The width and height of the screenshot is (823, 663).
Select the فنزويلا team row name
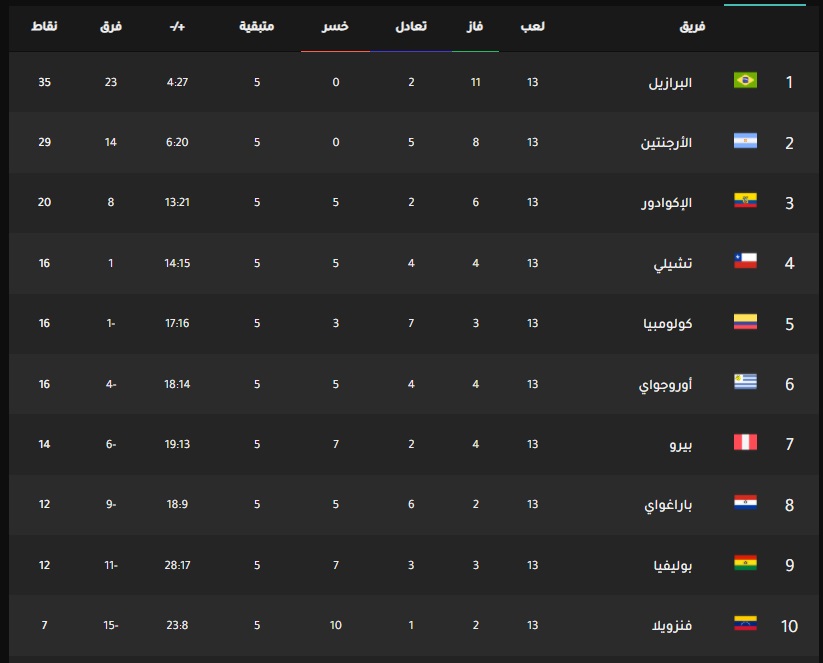tap(672, 626)
